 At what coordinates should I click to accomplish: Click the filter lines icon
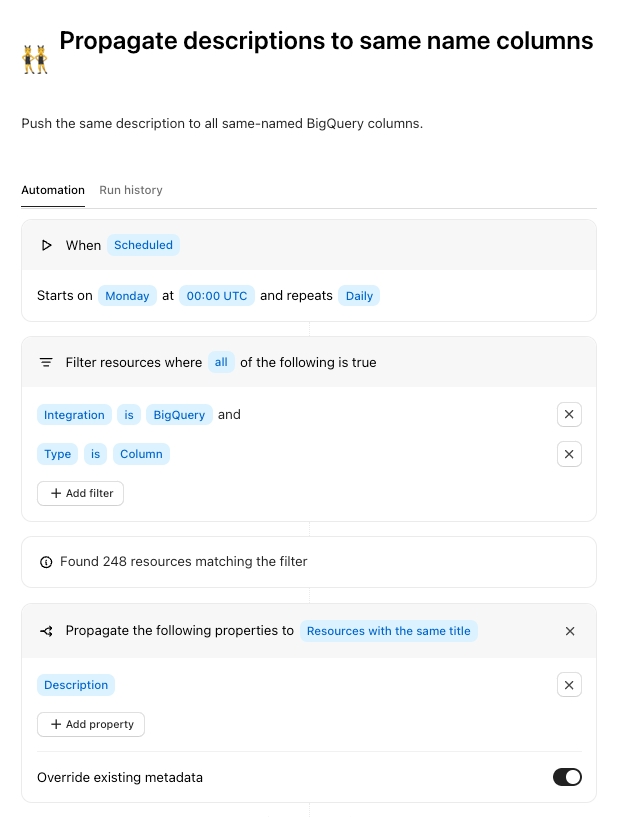click(x=46, y=362)
